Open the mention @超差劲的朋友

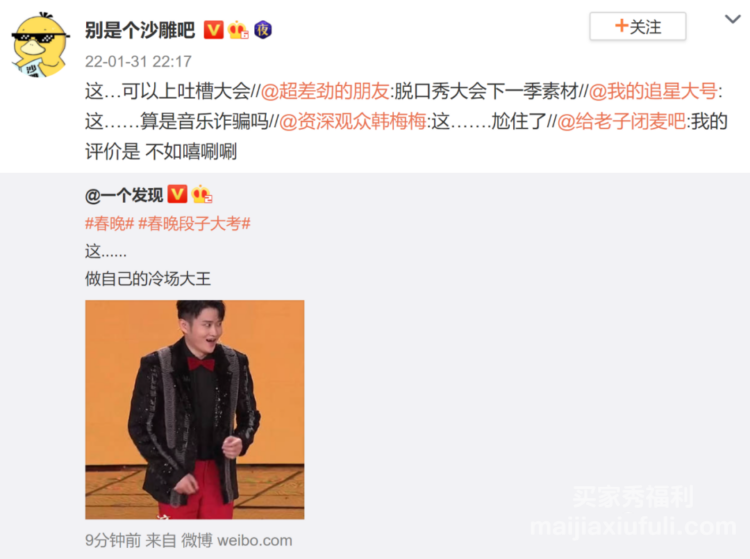(325, 91)
